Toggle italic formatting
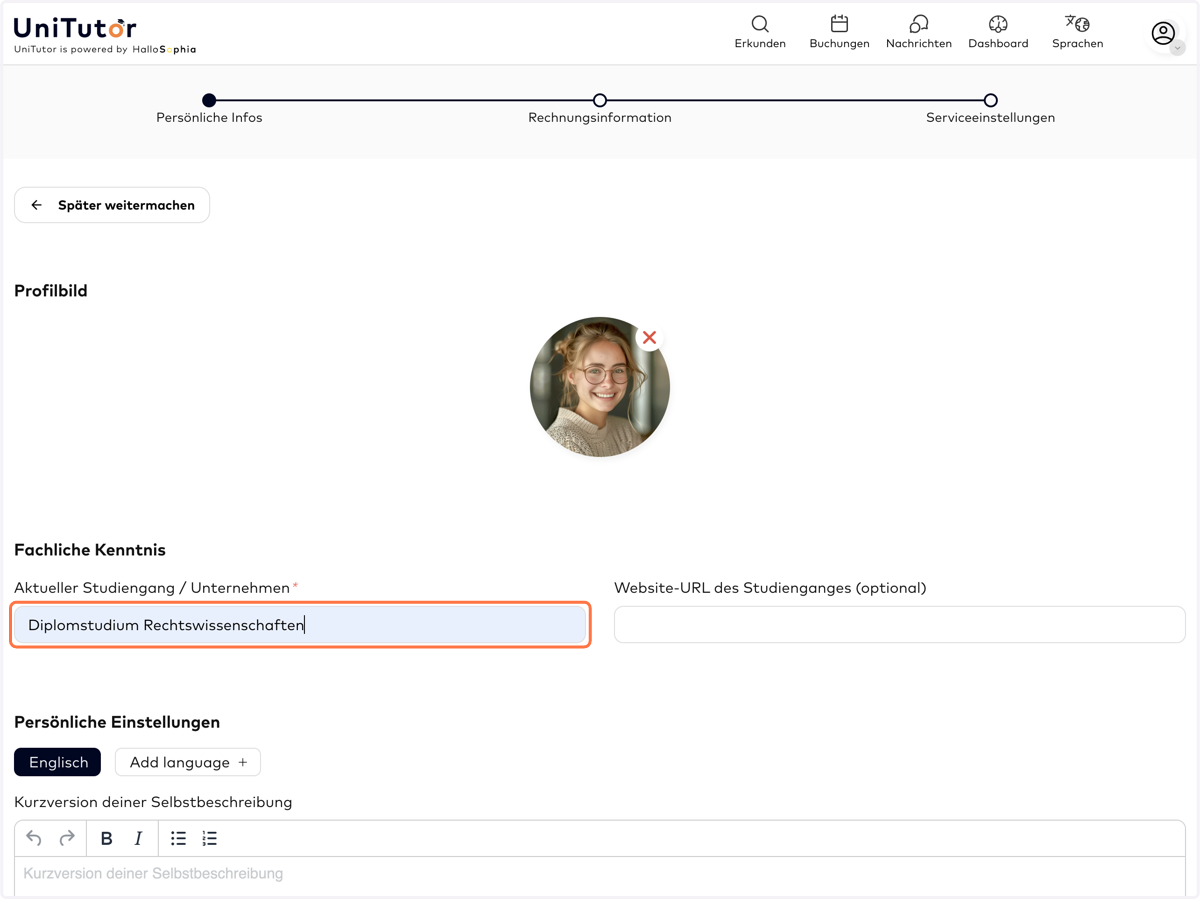Viewport: 1200px width, 899px height. 138,838
